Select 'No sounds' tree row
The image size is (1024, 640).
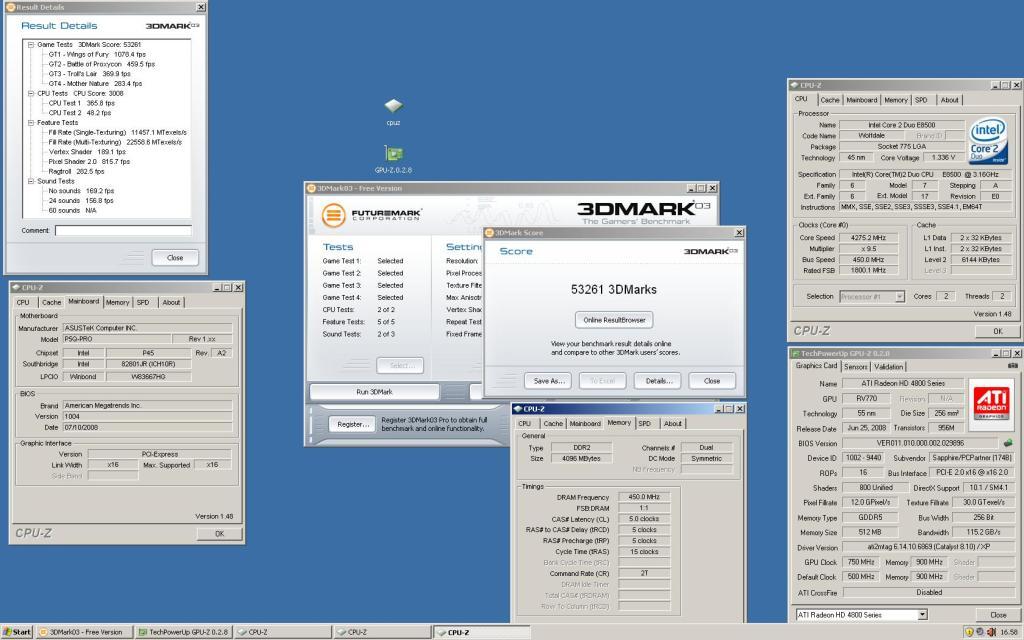point(81,191)
